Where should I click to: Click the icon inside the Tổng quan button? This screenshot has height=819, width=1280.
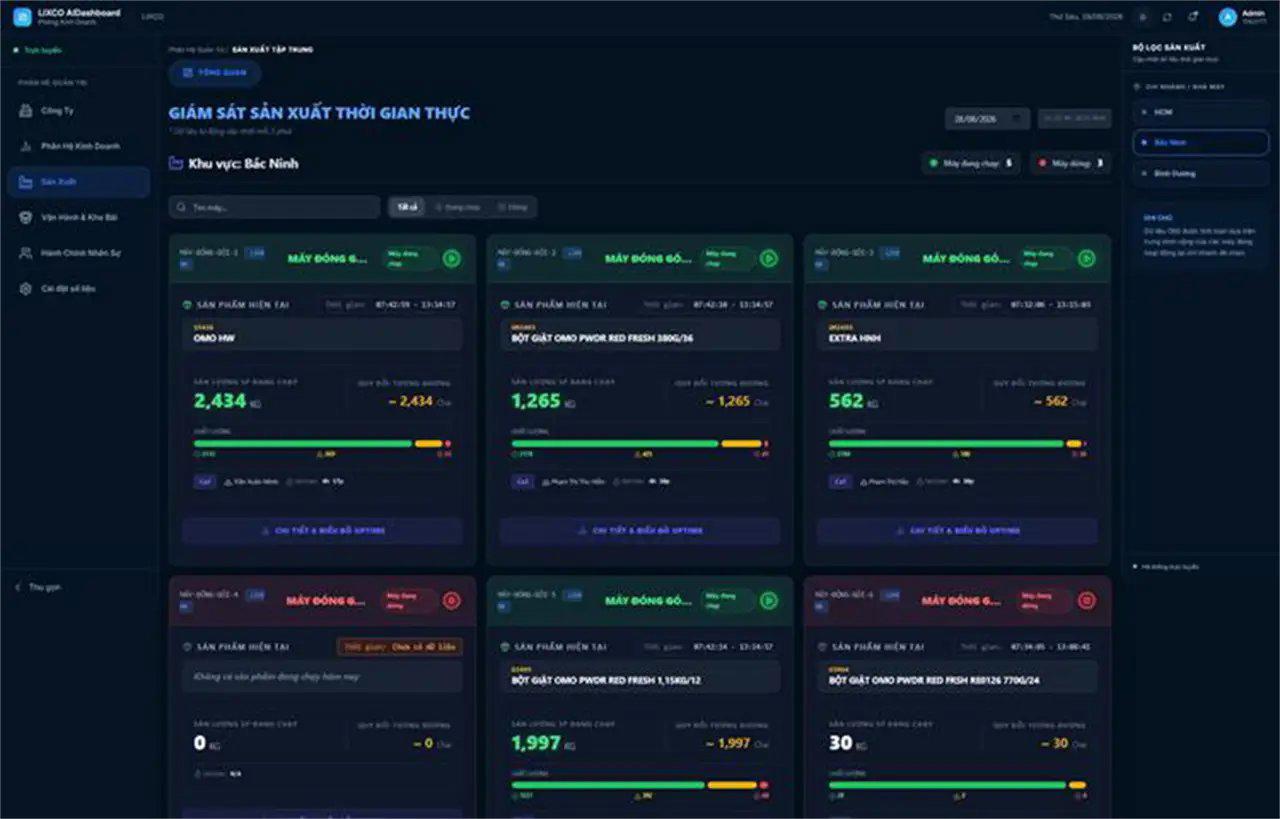pos(188,72)
